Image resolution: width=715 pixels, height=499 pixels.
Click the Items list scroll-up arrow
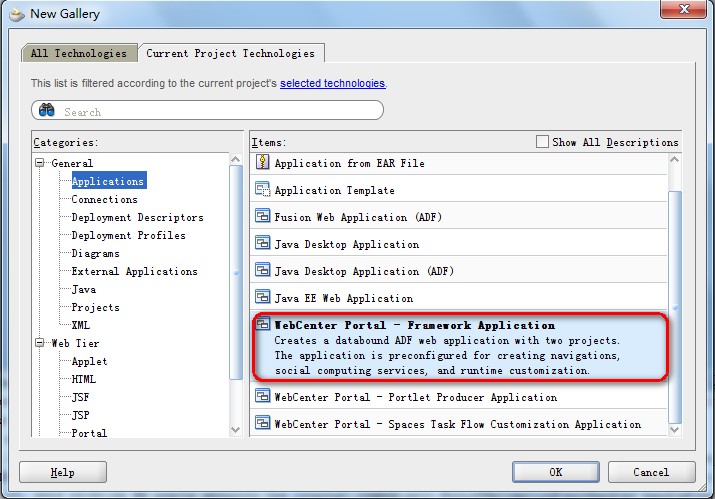(x=674, y=159)
